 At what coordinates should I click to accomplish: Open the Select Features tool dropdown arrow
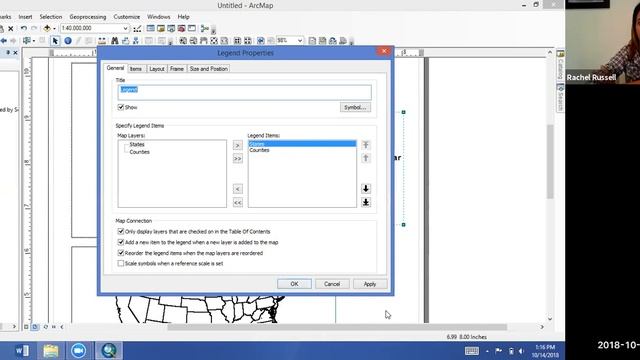[34, 41]
